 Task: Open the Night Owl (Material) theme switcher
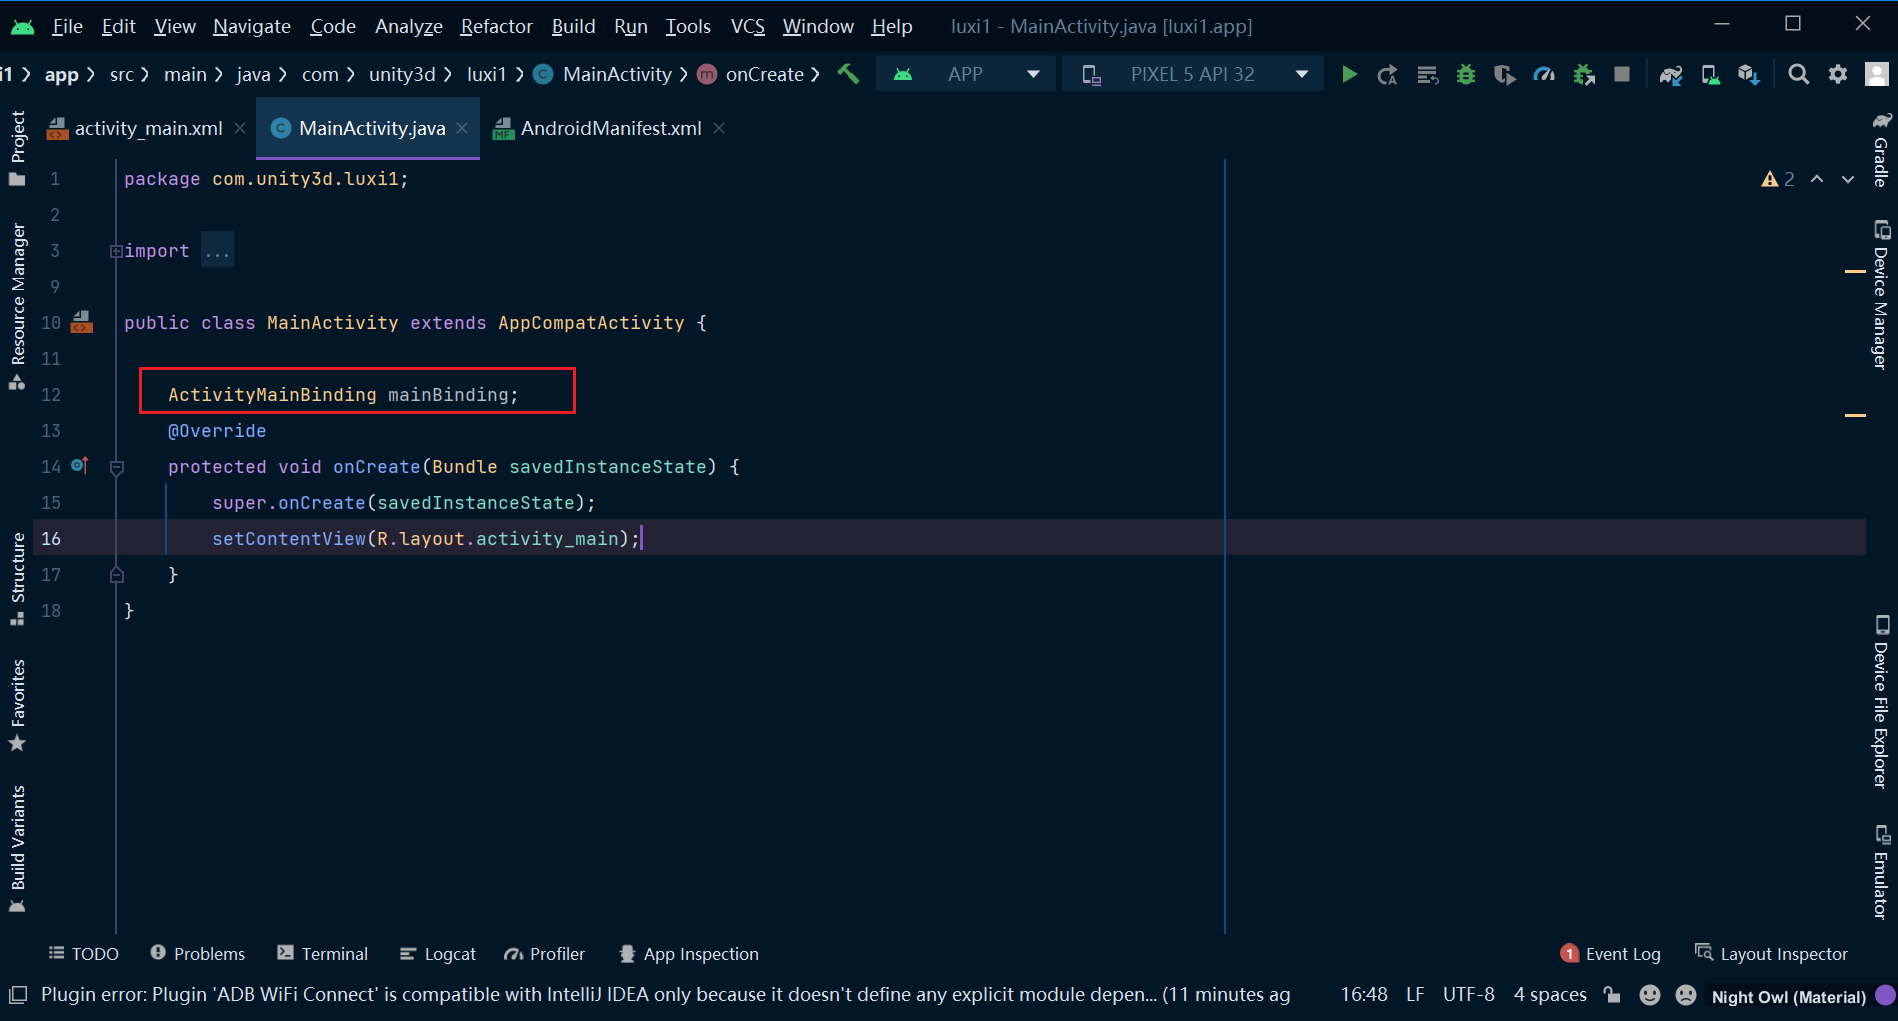click(1788, 997)
